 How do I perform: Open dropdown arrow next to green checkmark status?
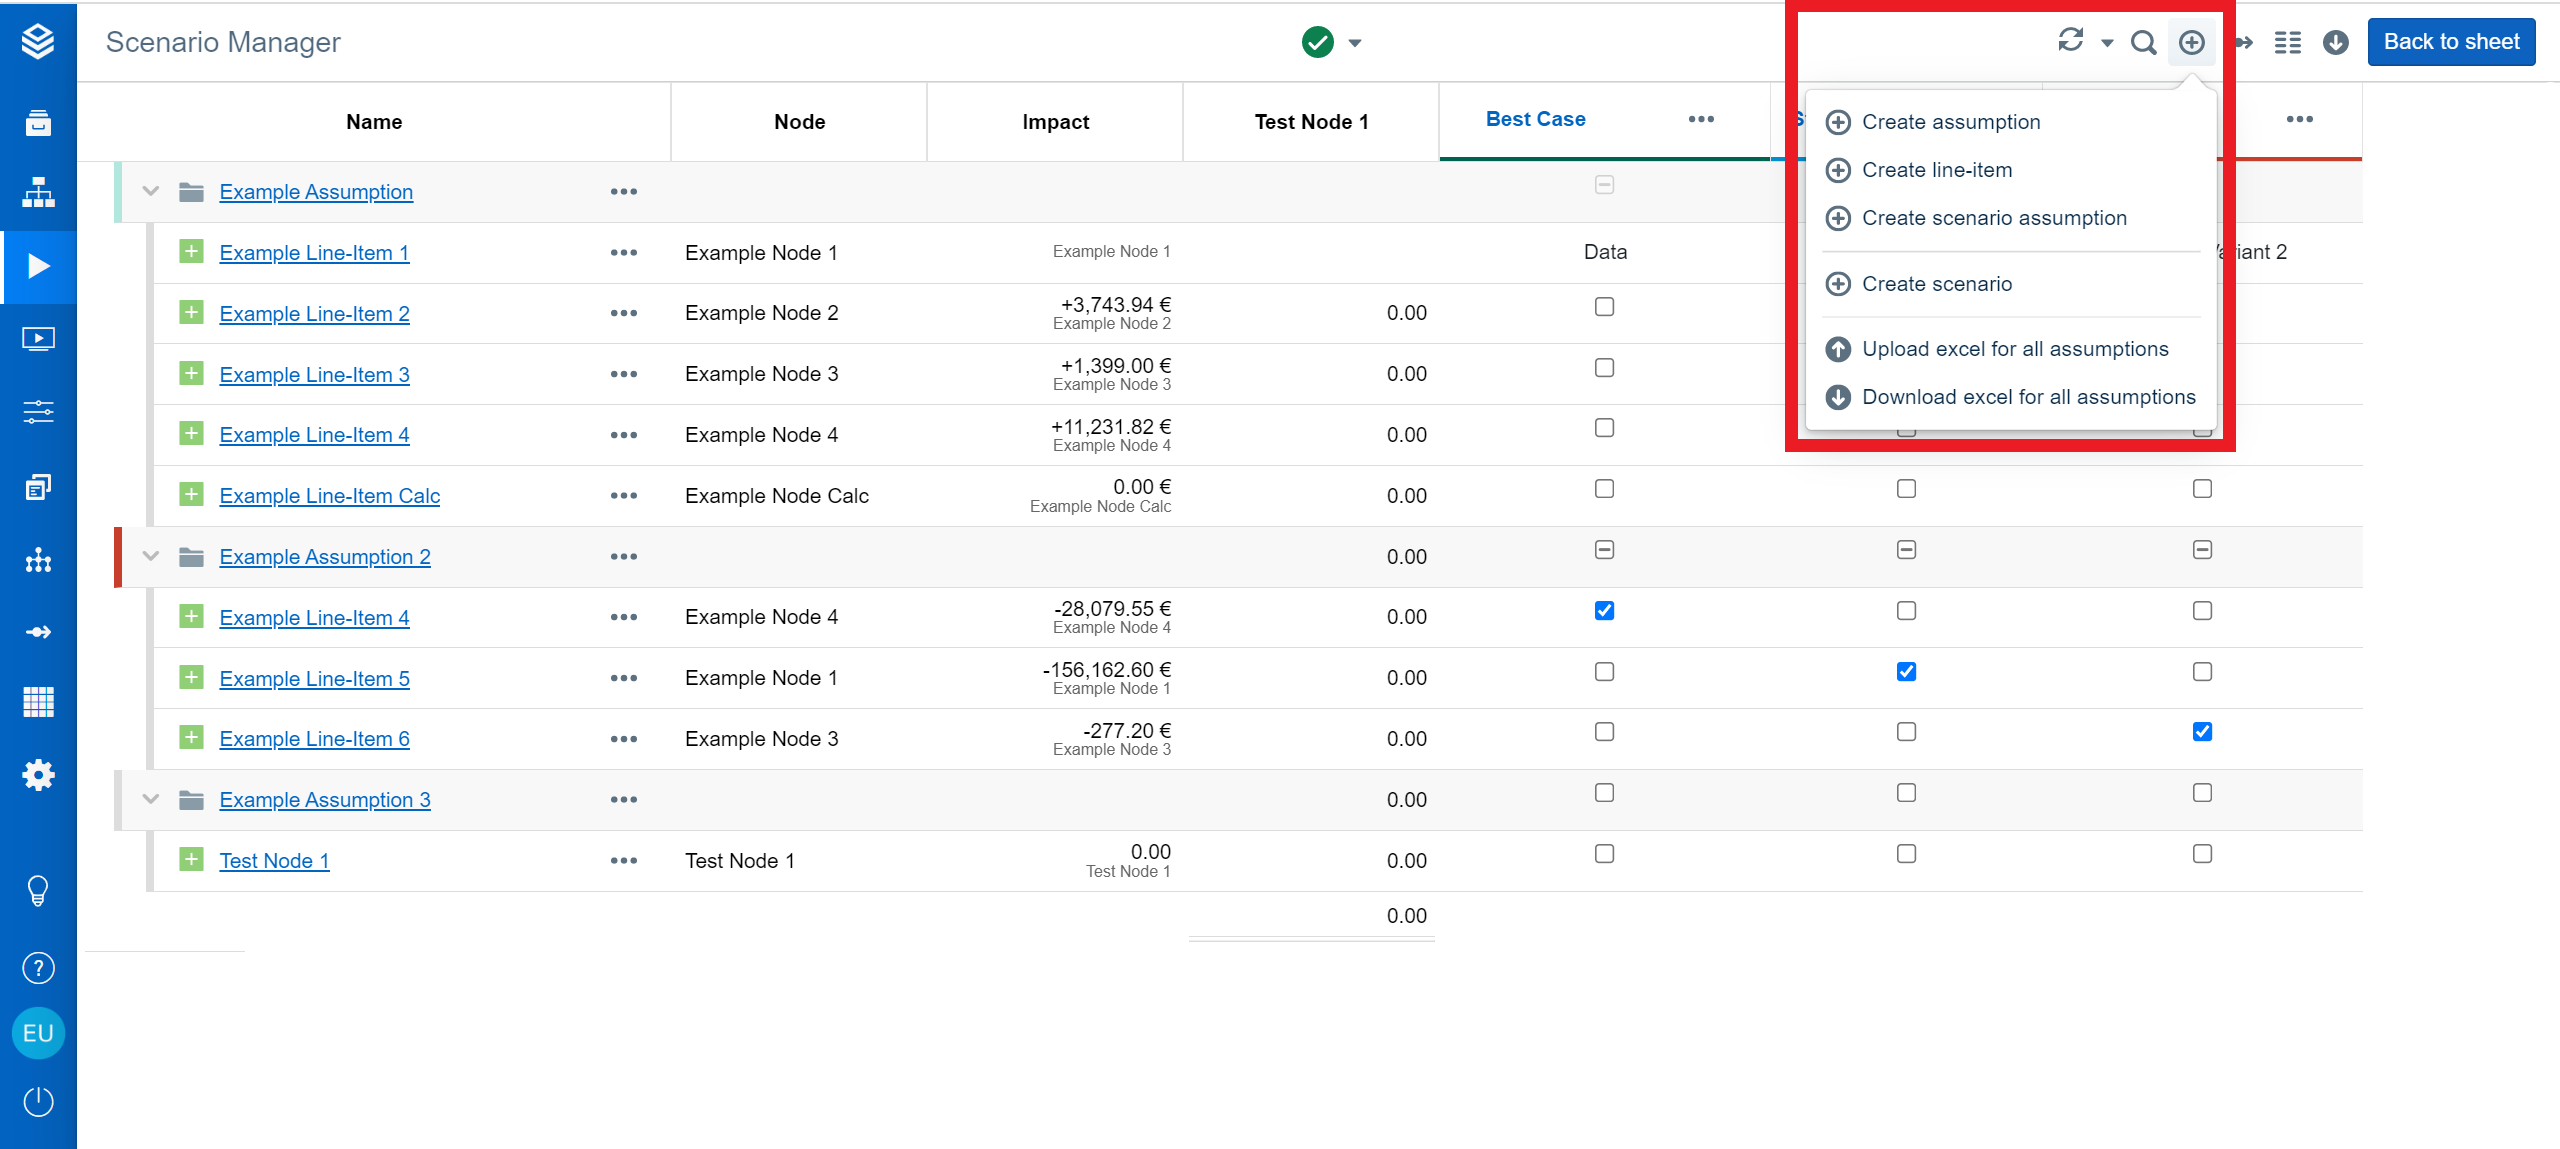1355,43
